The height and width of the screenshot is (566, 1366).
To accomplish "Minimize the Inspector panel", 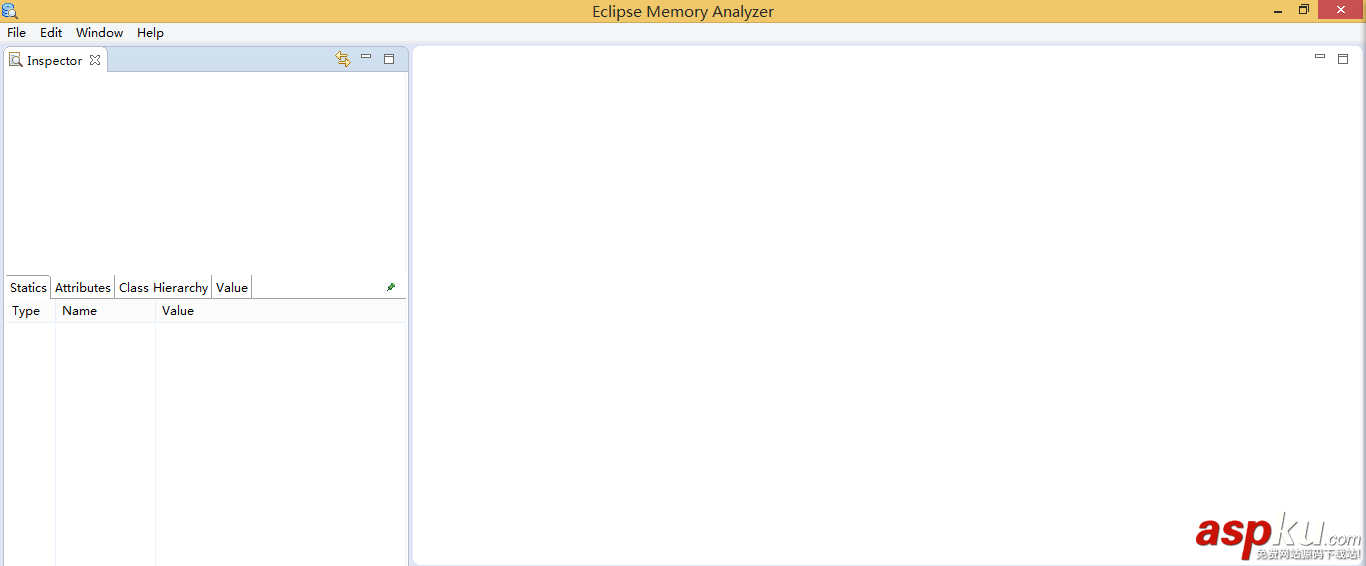I will (366, 58).
